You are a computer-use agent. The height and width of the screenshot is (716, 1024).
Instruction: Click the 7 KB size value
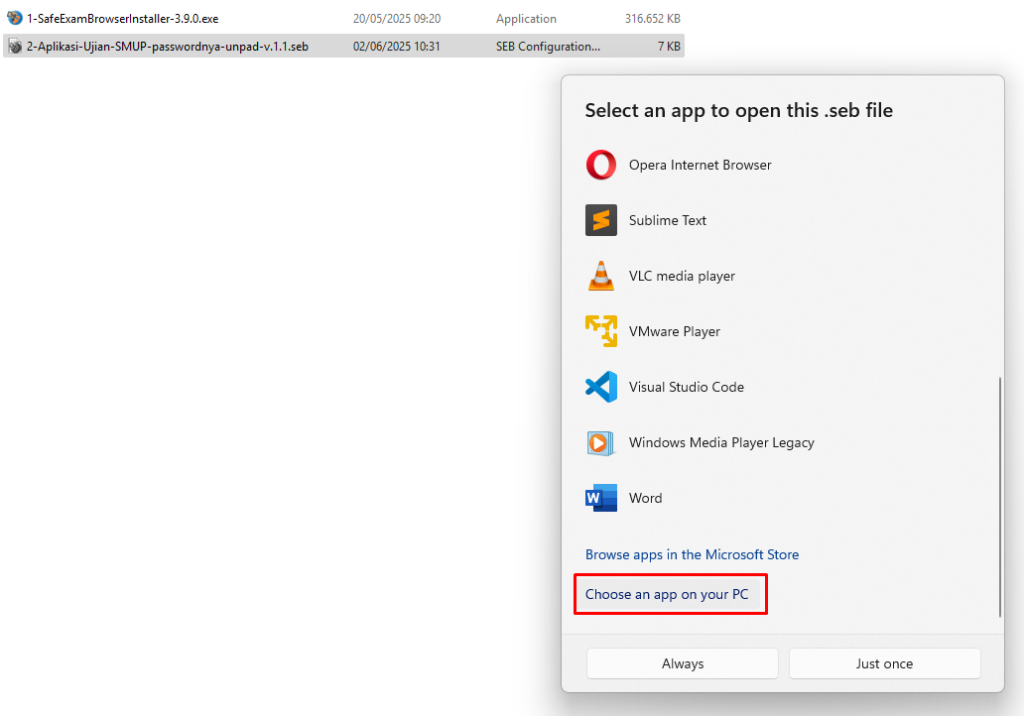pyautogui.click(x=669, y=46)
